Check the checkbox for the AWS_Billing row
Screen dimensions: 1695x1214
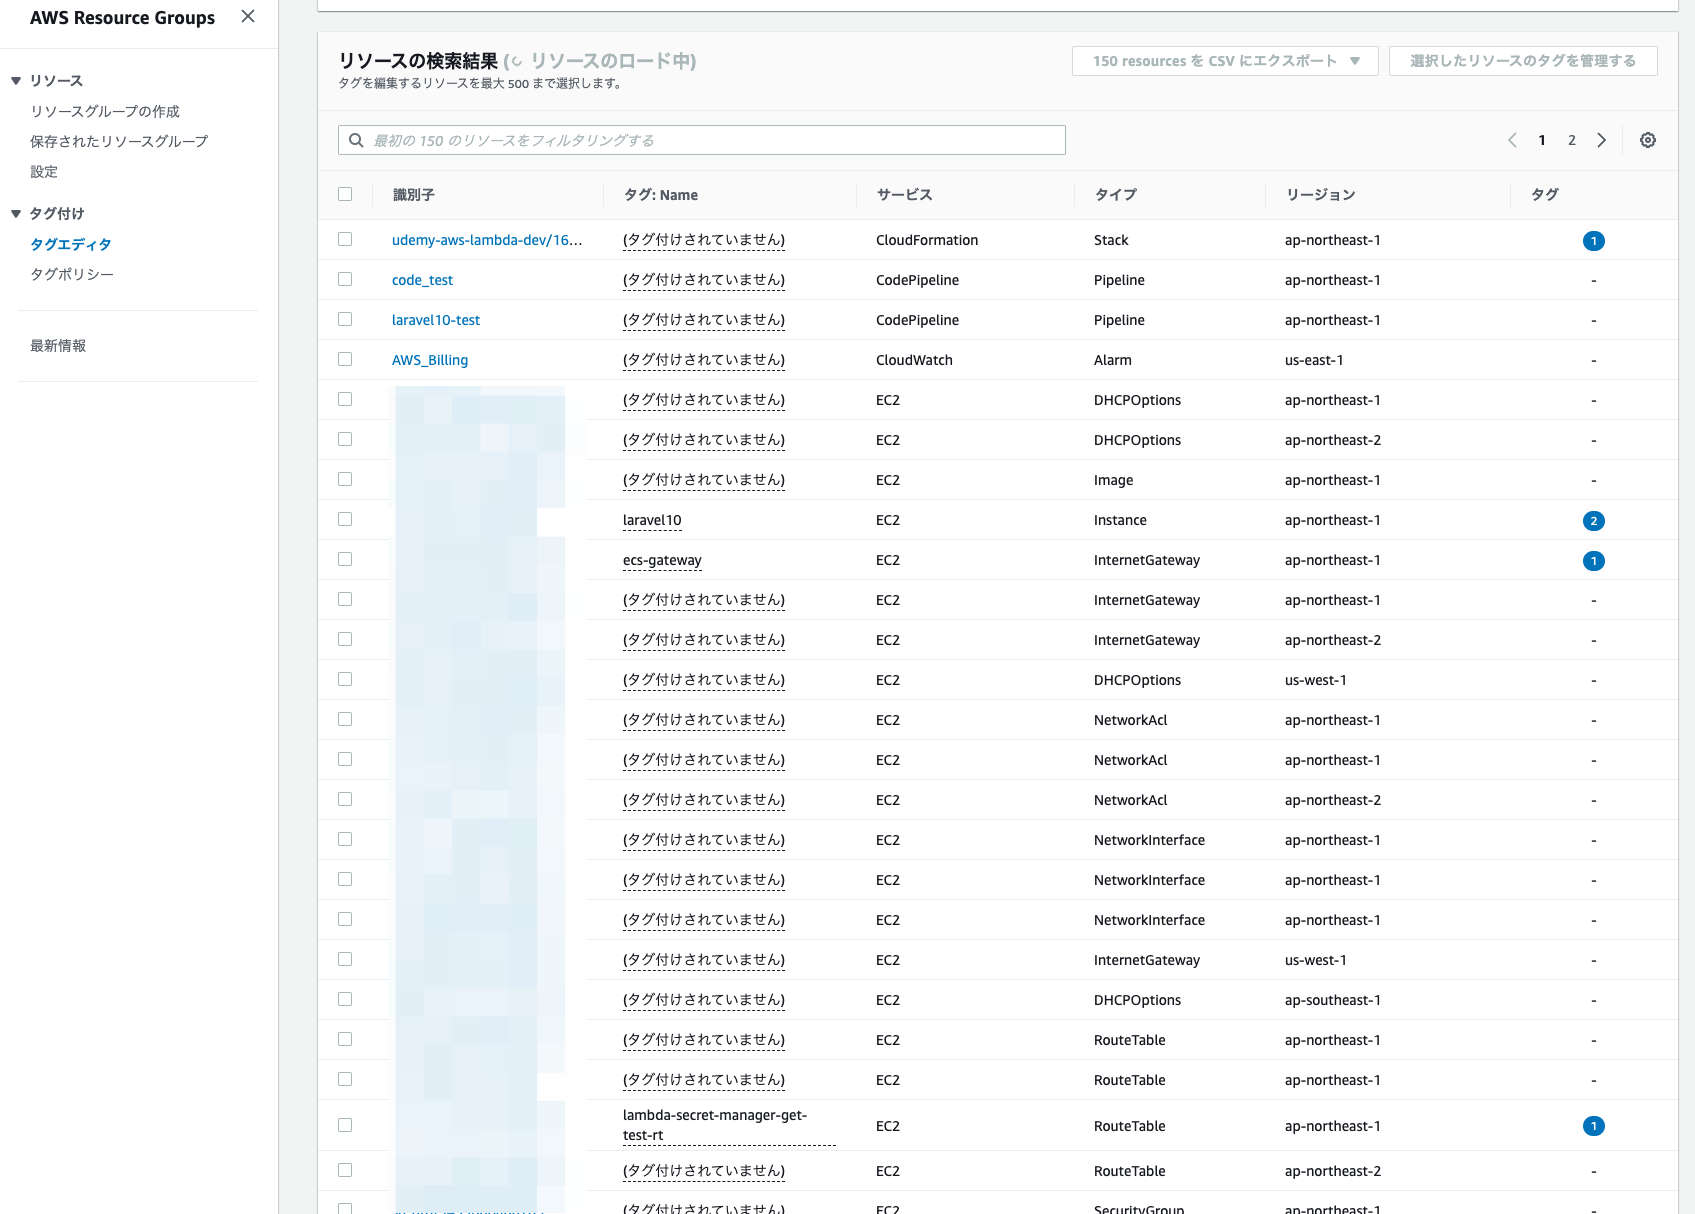coord(345,359)
